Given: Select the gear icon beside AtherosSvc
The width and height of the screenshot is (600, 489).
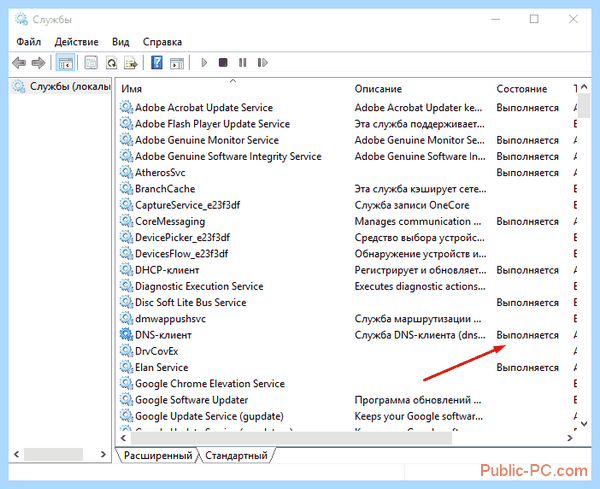Looking at the screenshot, I should coord(126,173).
